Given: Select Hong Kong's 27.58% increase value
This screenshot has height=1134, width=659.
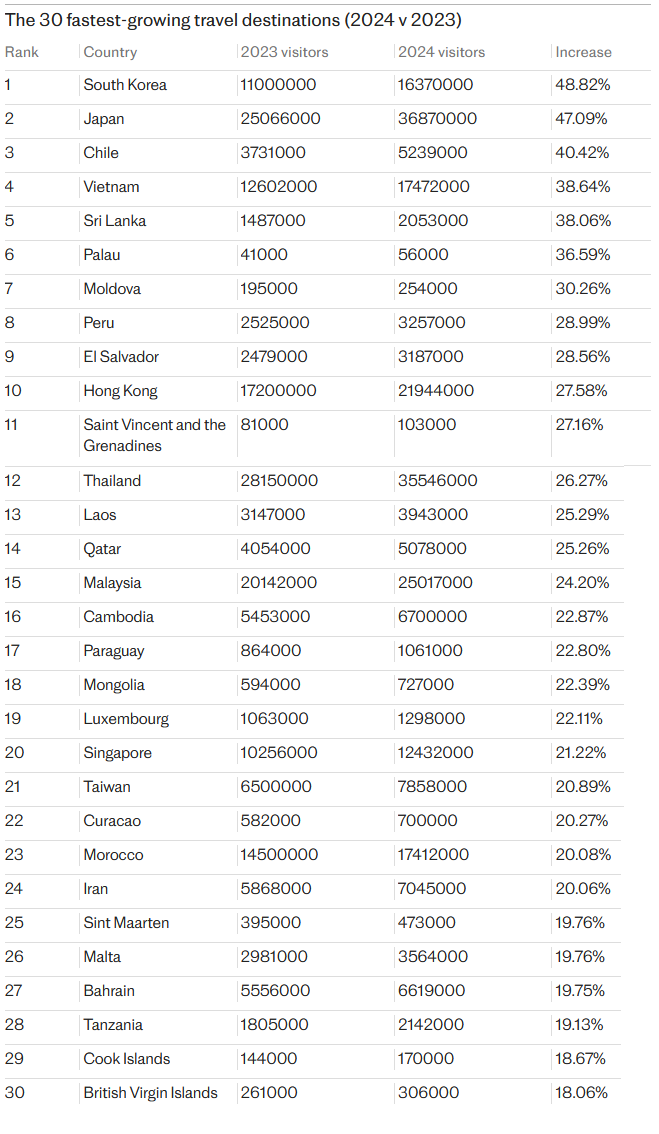Looking at the screenshot, I should 582,391.
